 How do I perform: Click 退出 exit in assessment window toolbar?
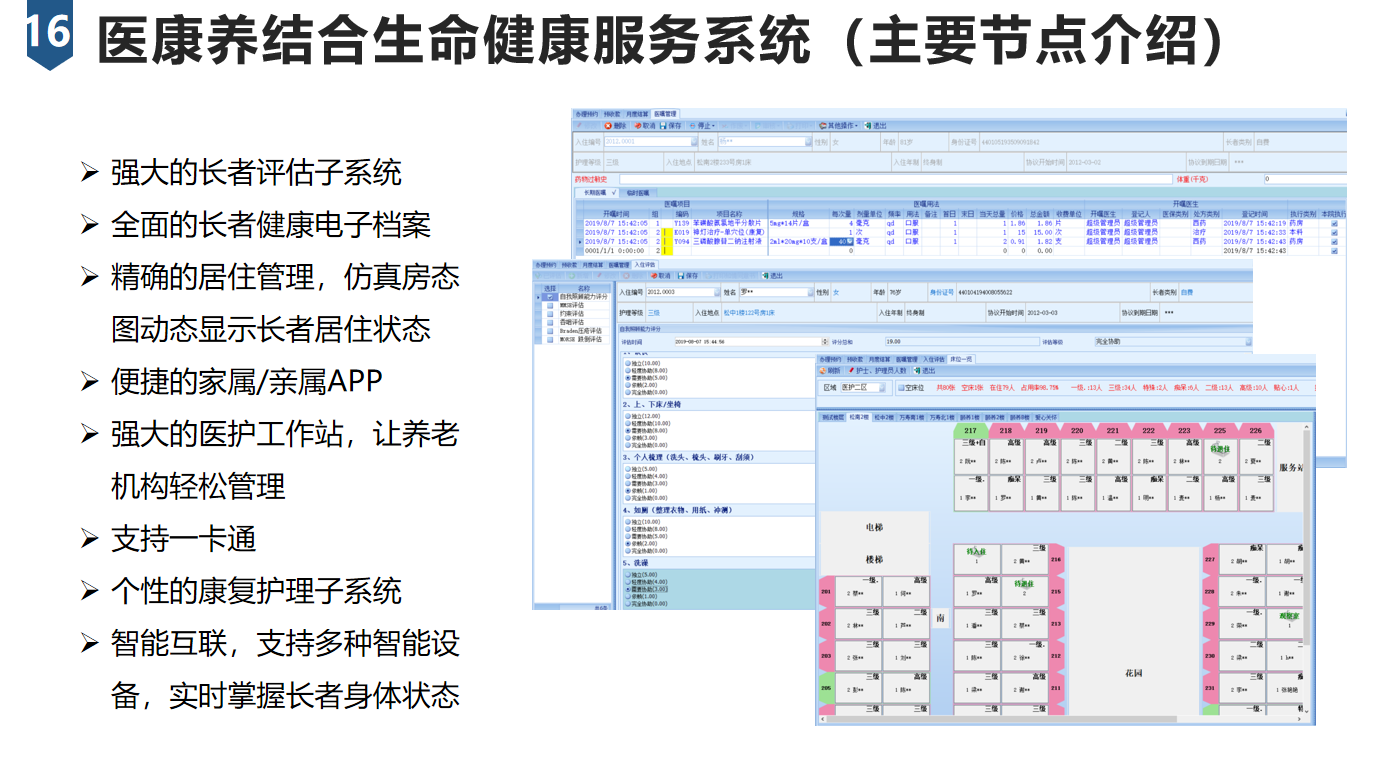coord(772,275)
